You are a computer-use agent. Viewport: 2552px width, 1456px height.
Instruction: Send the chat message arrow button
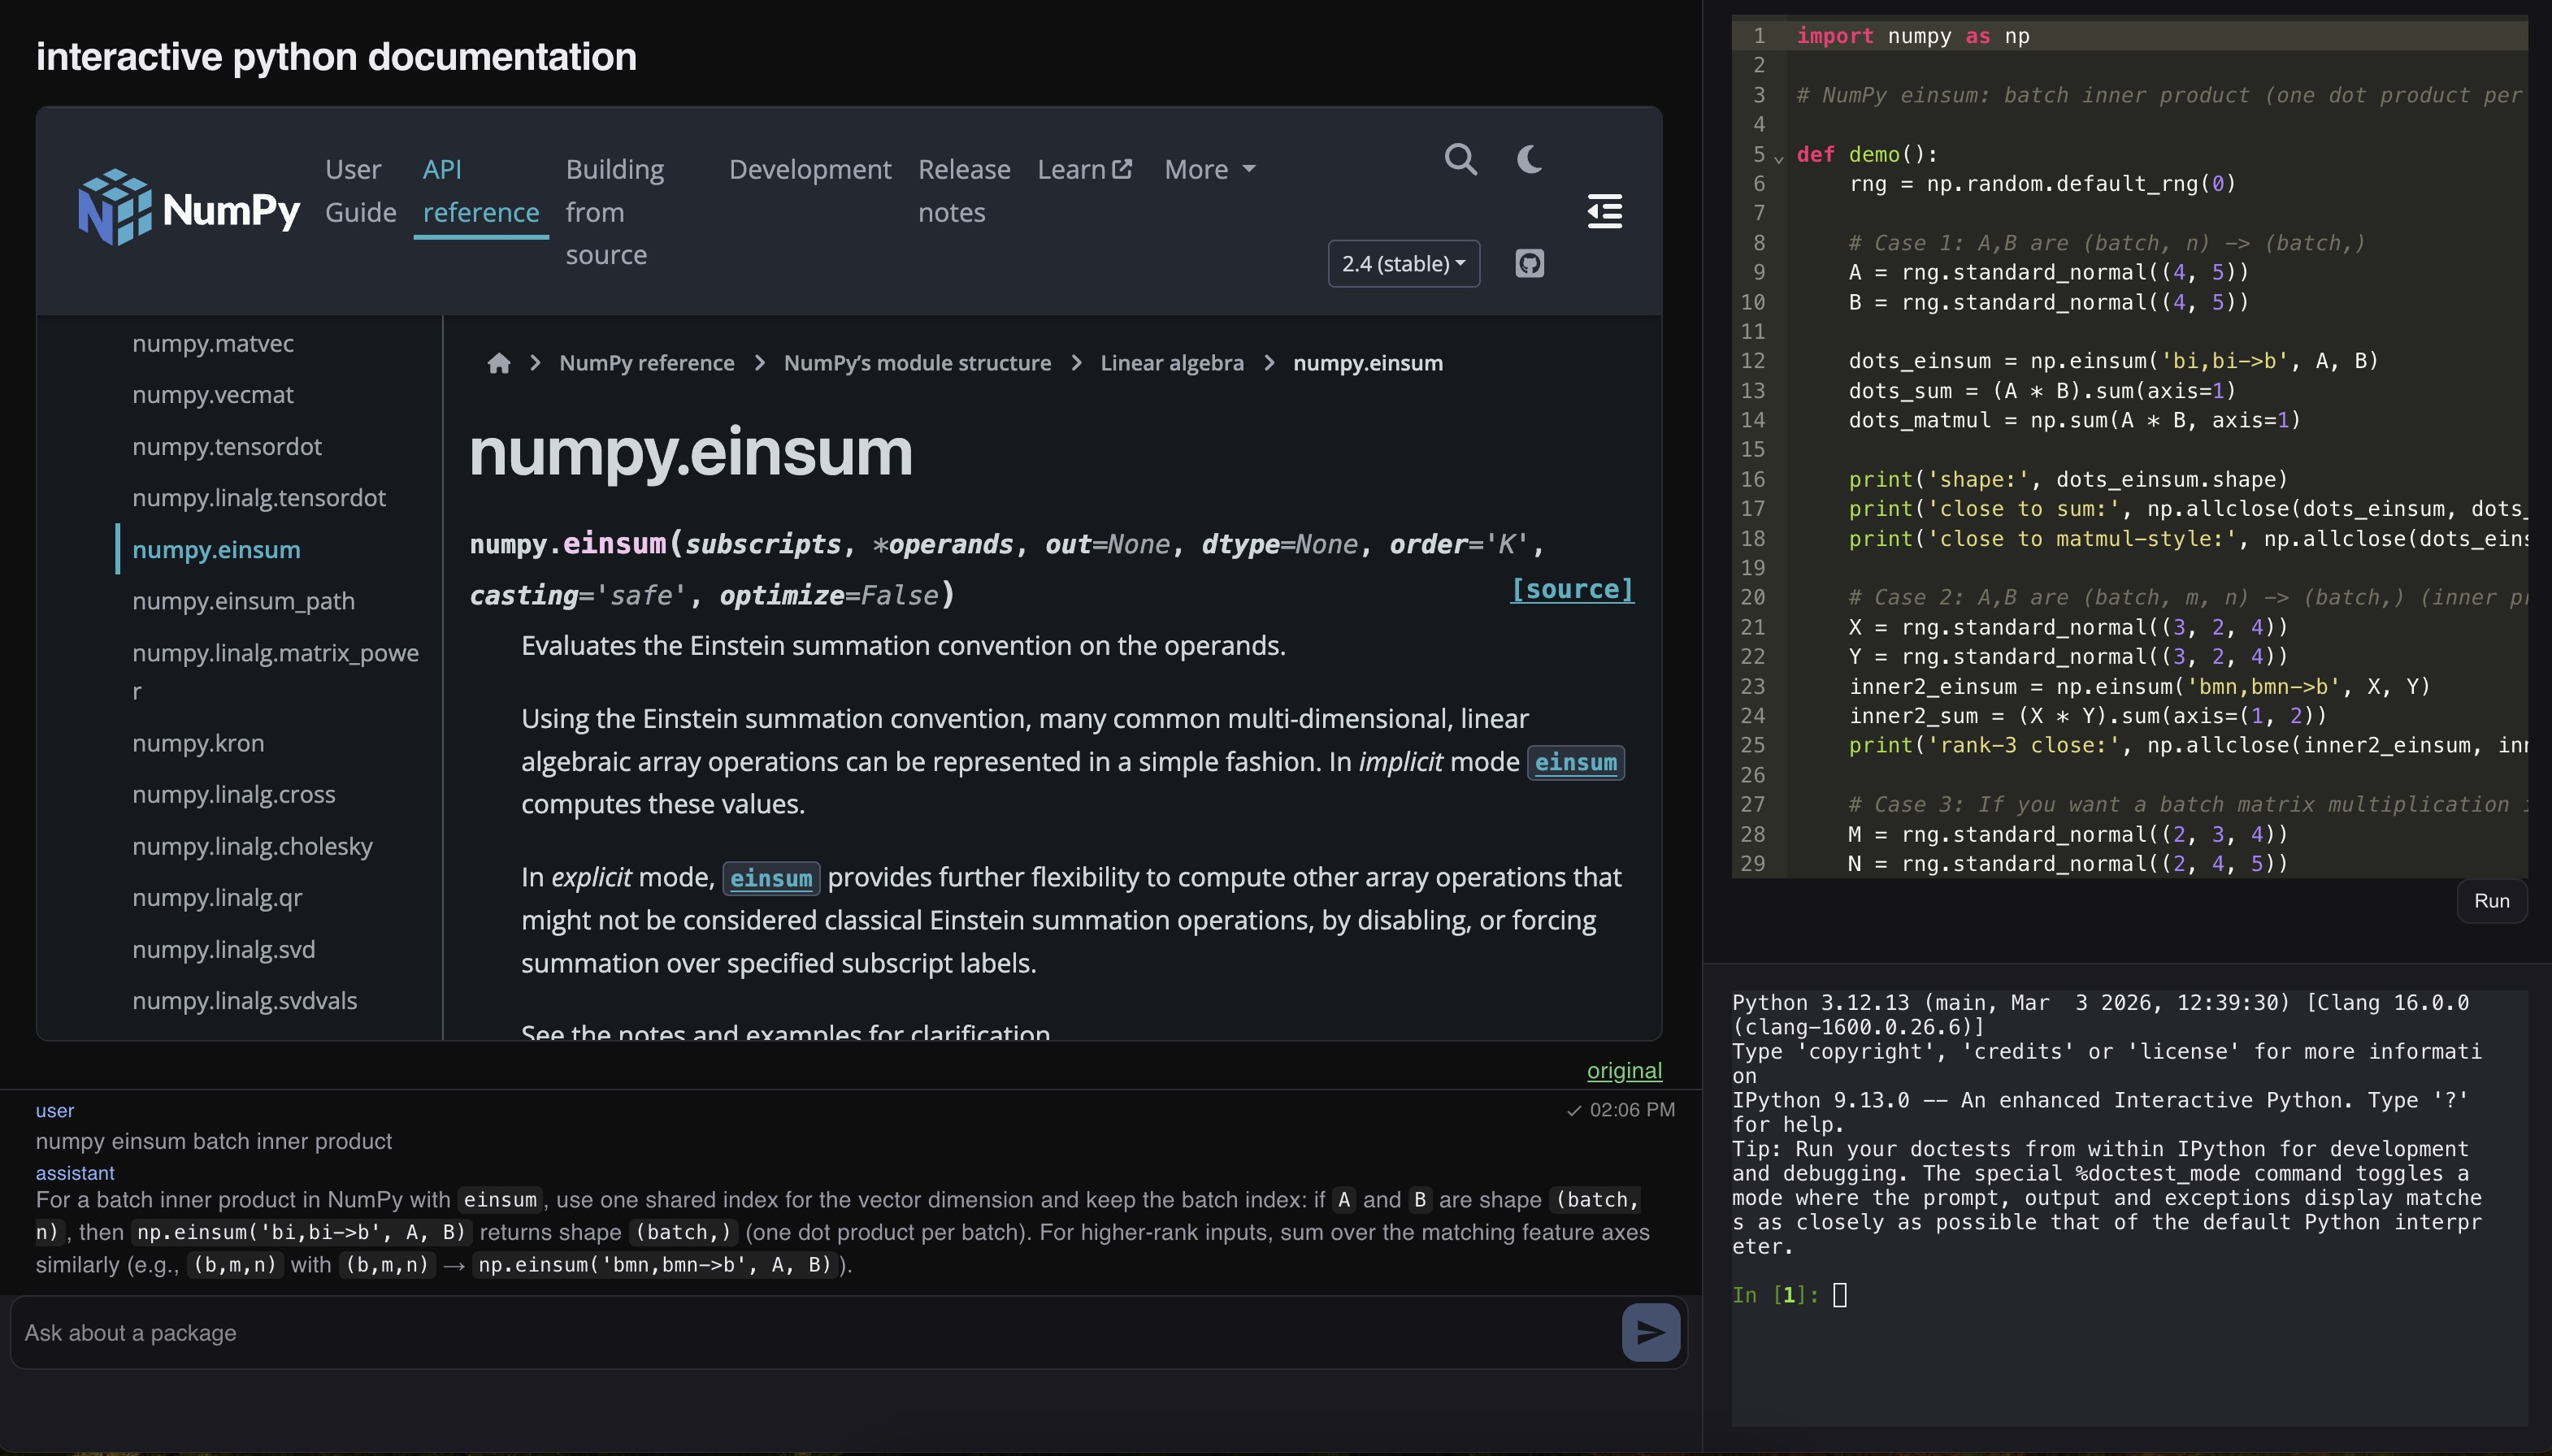pyautogui.click(x=1650, y=1332)
